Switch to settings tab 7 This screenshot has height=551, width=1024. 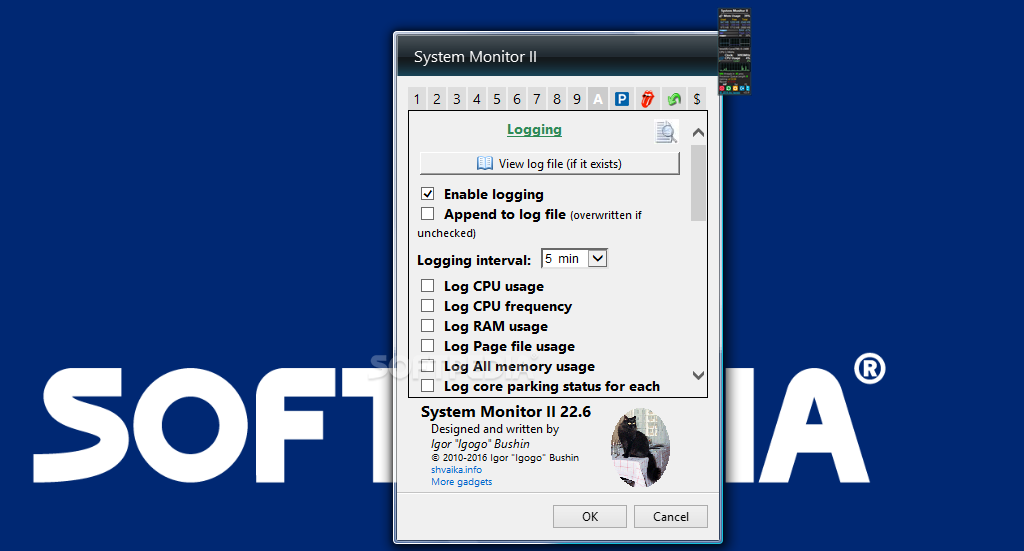coord(537,99)
